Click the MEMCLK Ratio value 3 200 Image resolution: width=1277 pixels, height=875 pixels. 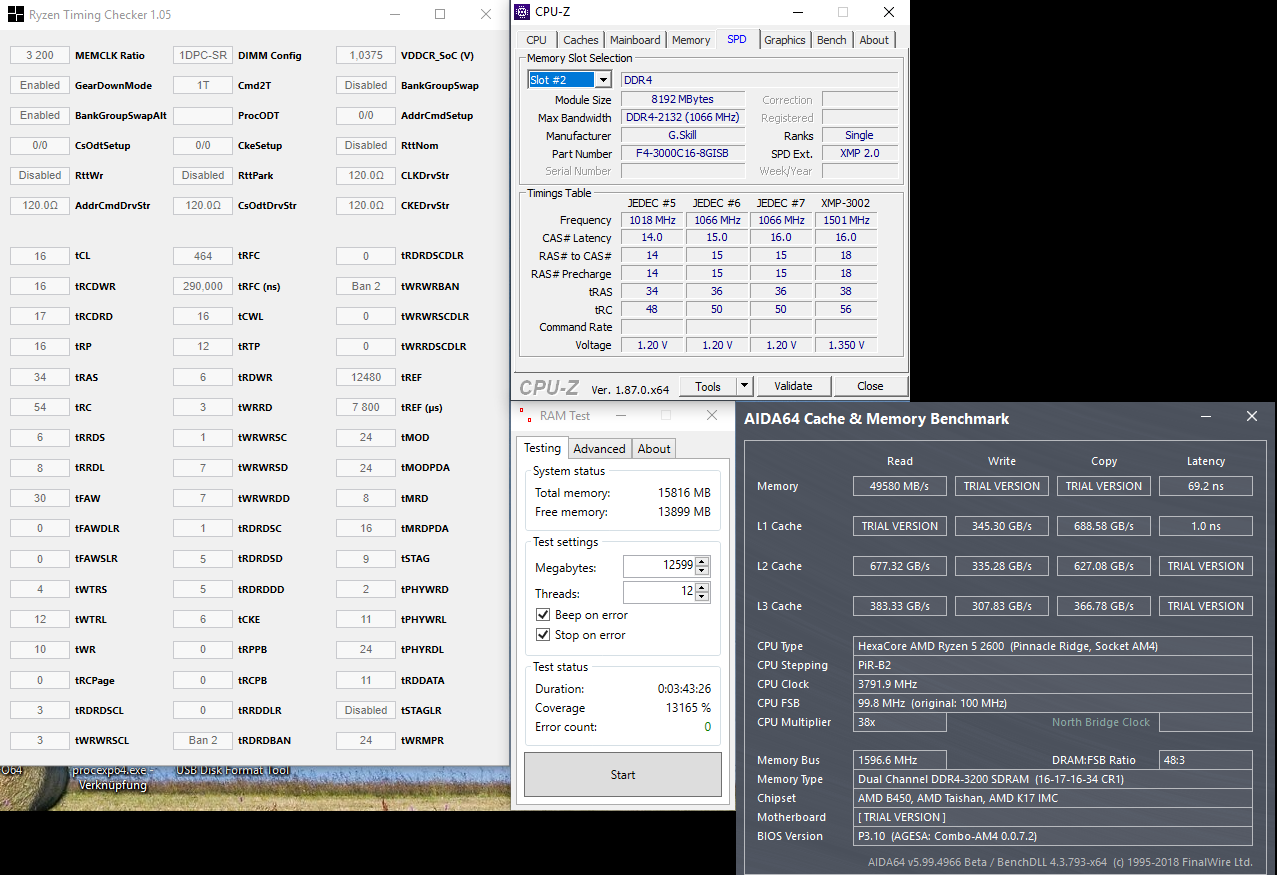(40, 55)
